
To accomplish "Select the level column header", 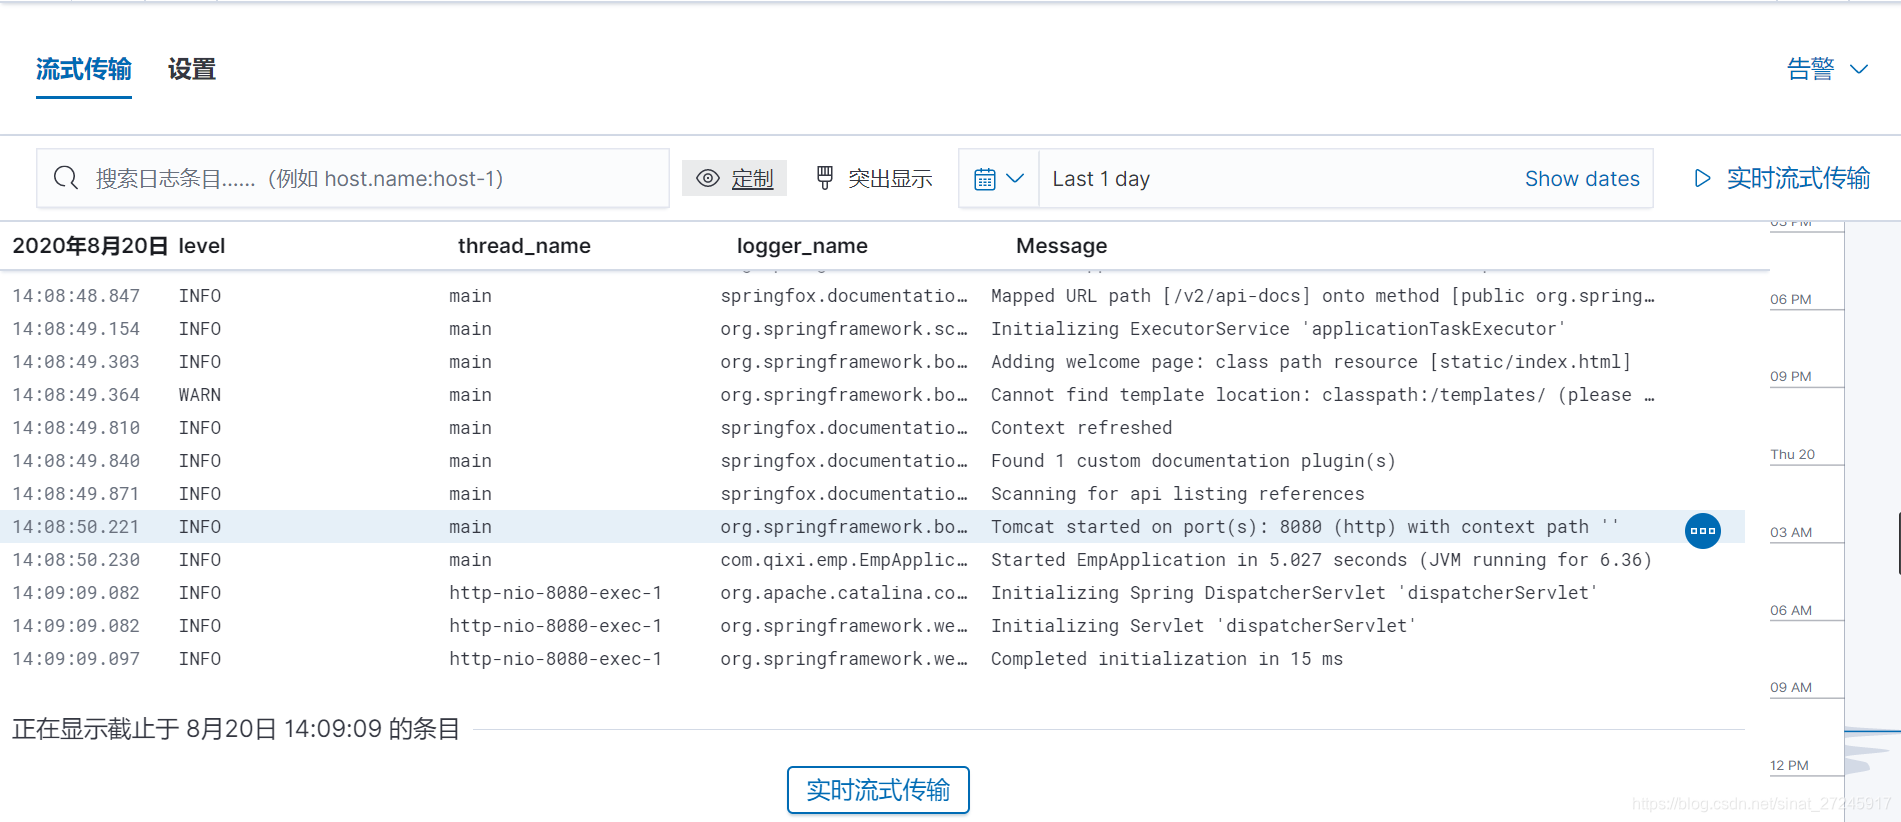I will 202,246.
